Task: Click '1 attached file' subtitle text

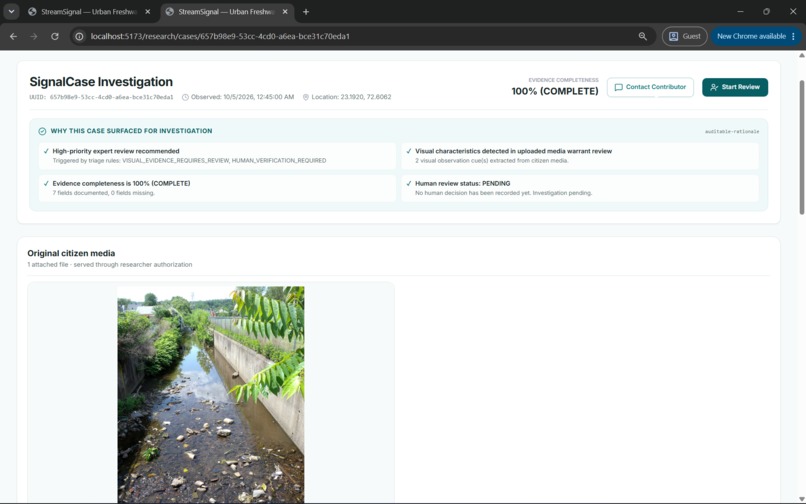Action: pos(109,265)
